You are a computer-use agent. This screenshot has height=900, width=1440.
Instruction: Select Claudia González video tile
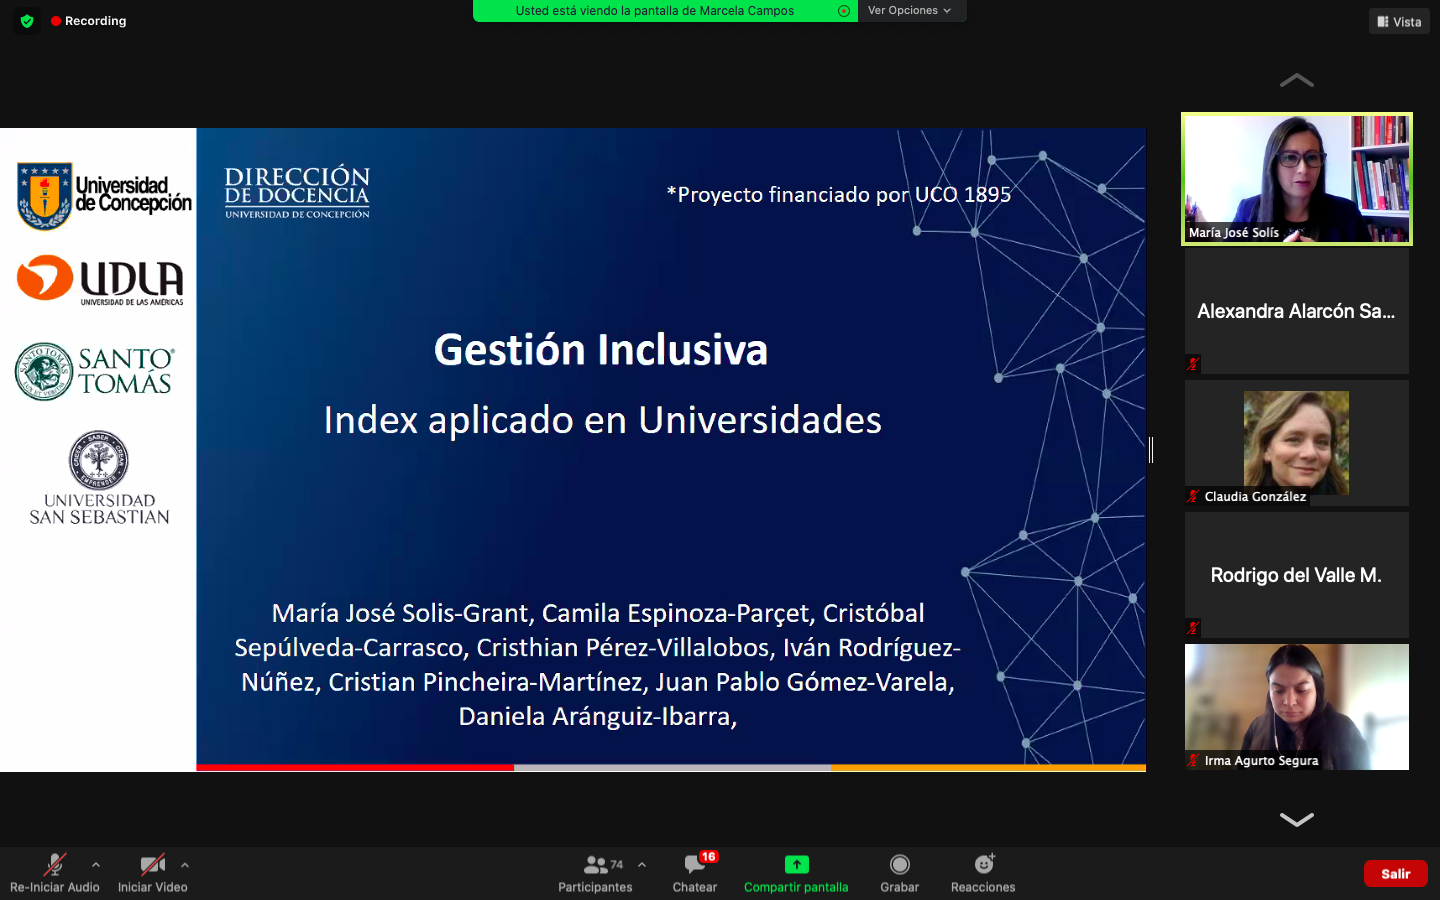coord(1297,443)
